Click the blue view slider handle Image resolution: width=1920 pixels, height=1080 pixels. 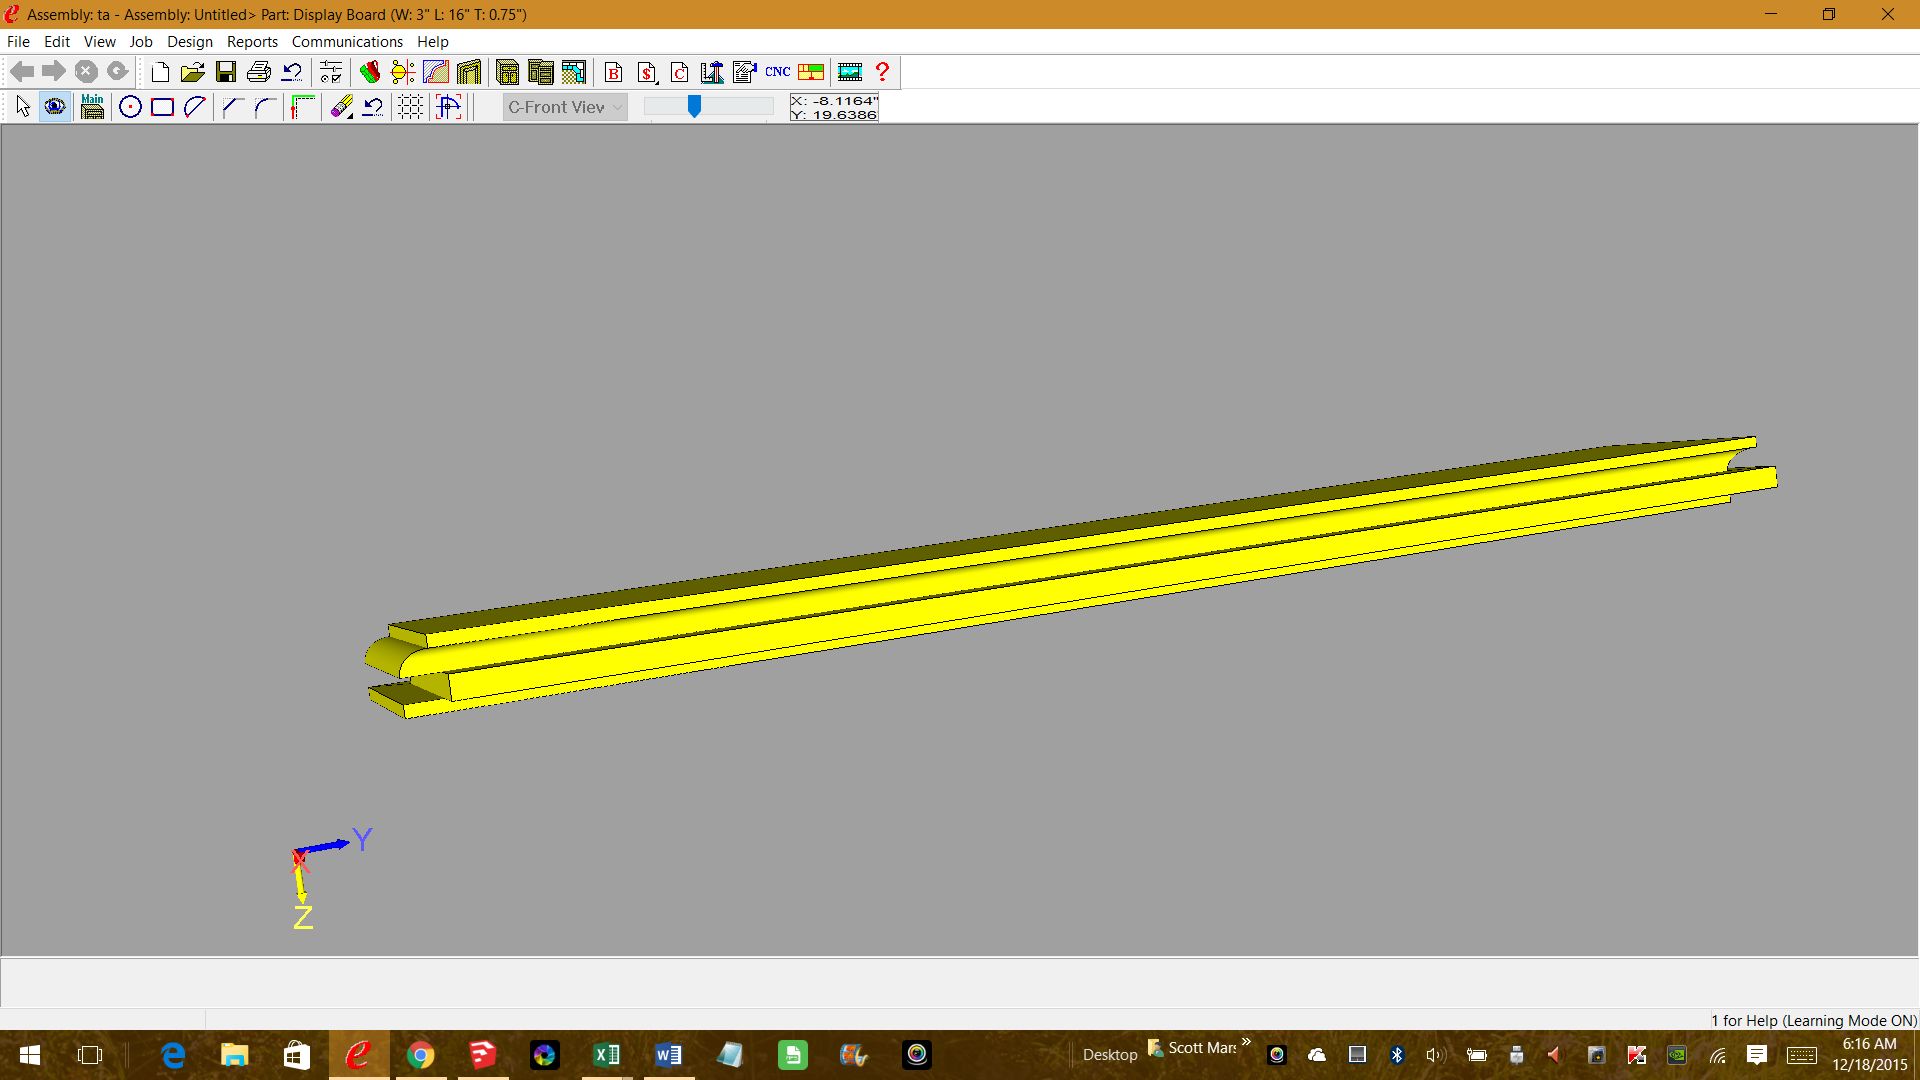tap(694, 106)
